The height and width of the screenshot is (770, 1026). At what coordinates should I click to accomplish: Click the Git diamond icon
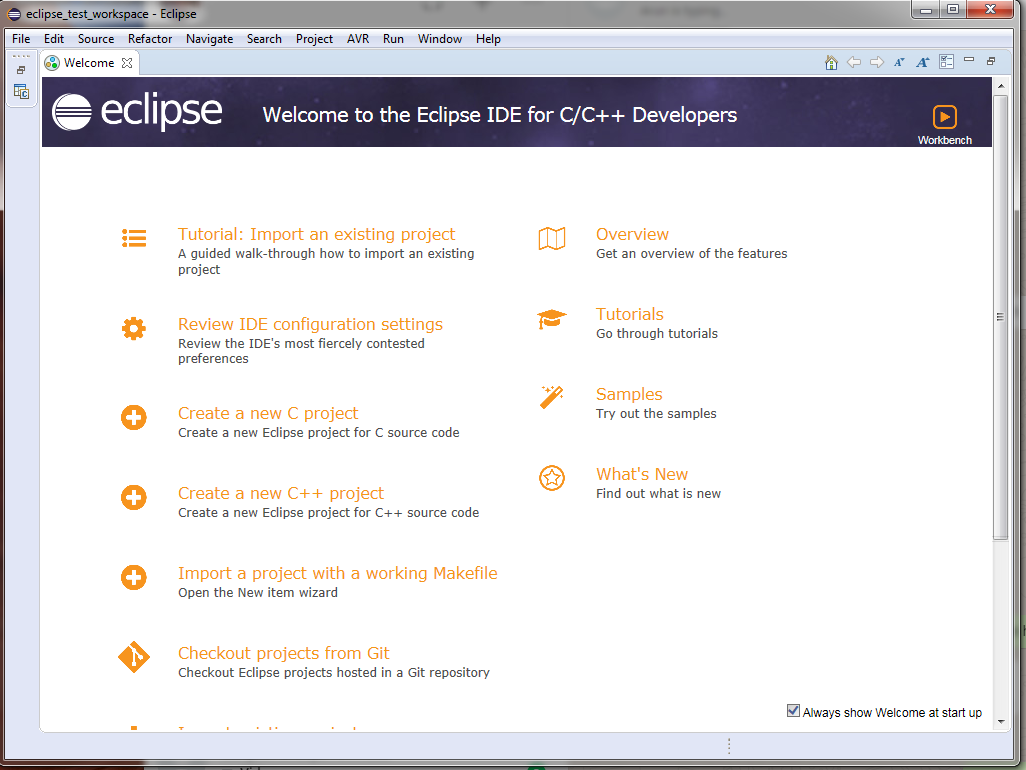(134, 657)
